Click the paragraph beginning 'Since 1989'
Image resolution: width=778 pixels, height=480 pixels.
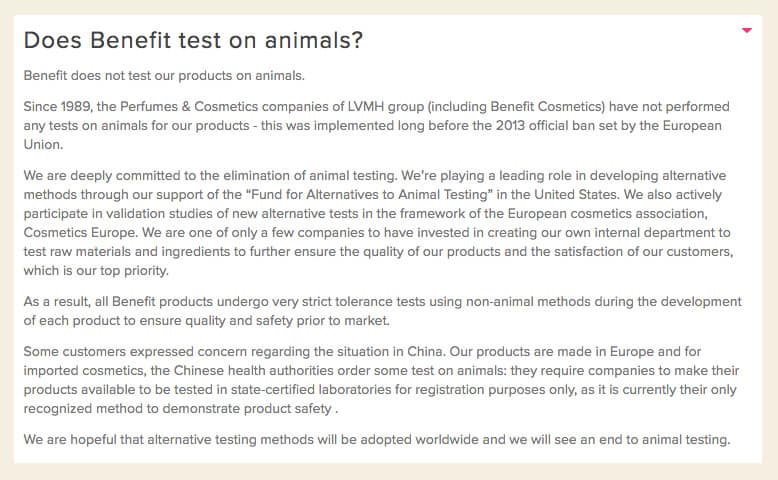click(377, 126)
